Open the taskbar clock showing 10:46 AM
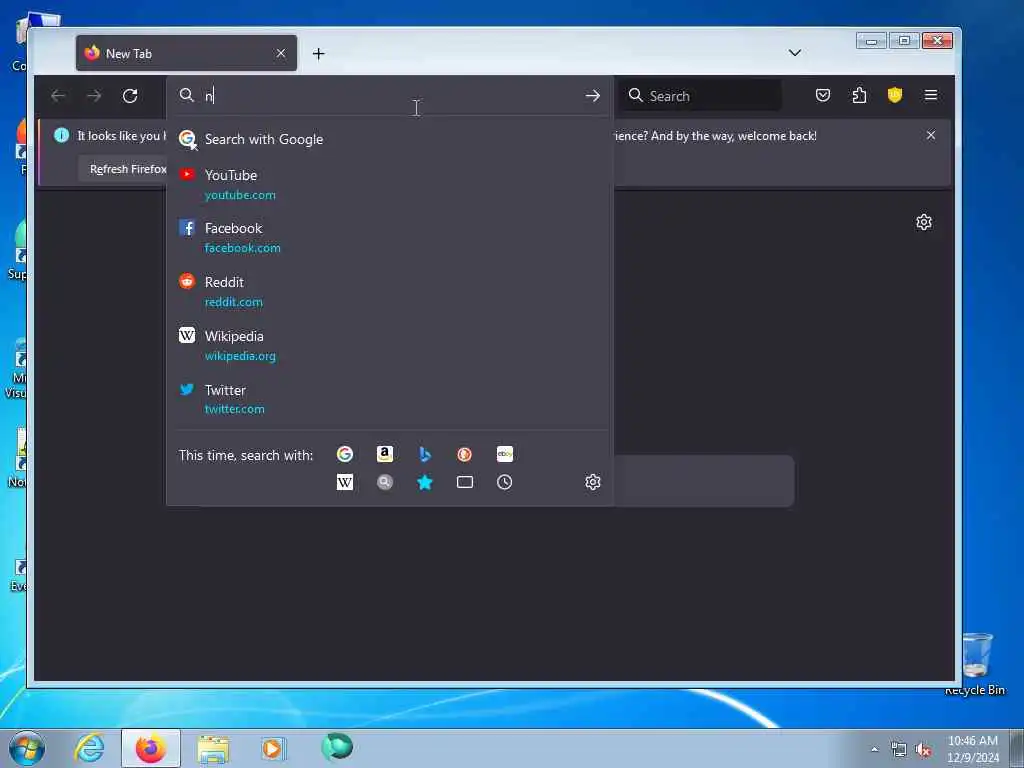 click(973, 749)
